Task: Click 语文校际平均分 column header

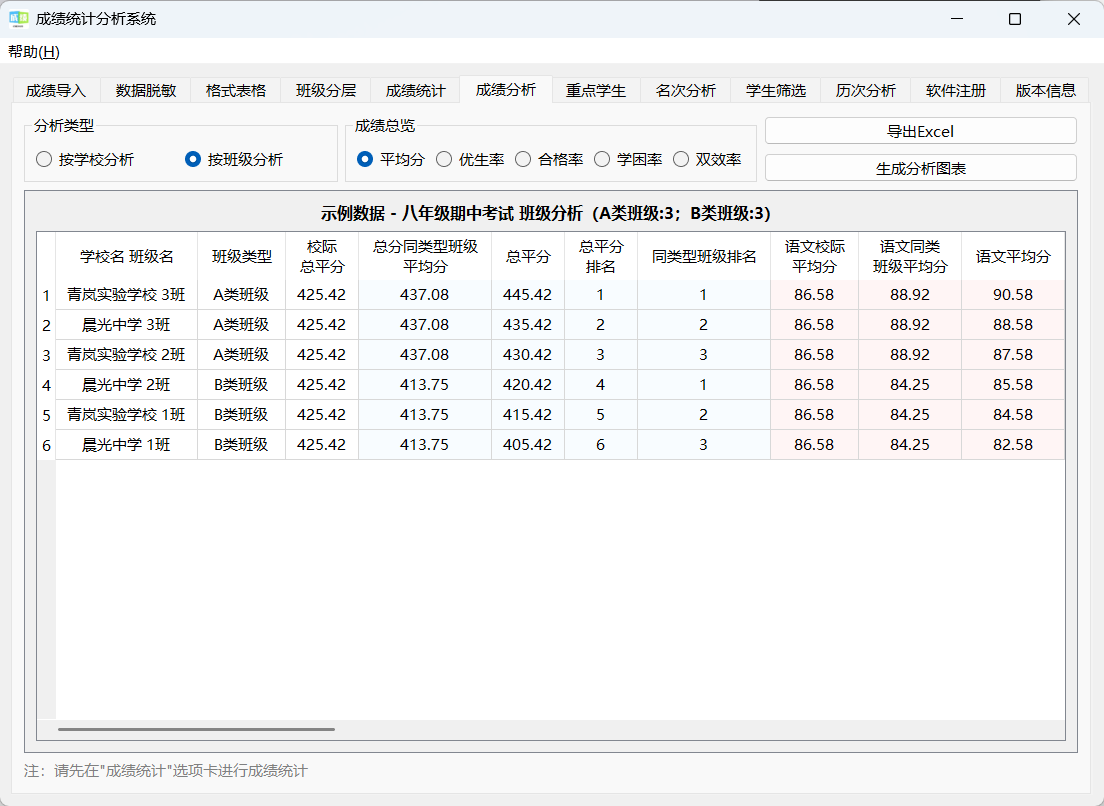Action: pos(815,257)
